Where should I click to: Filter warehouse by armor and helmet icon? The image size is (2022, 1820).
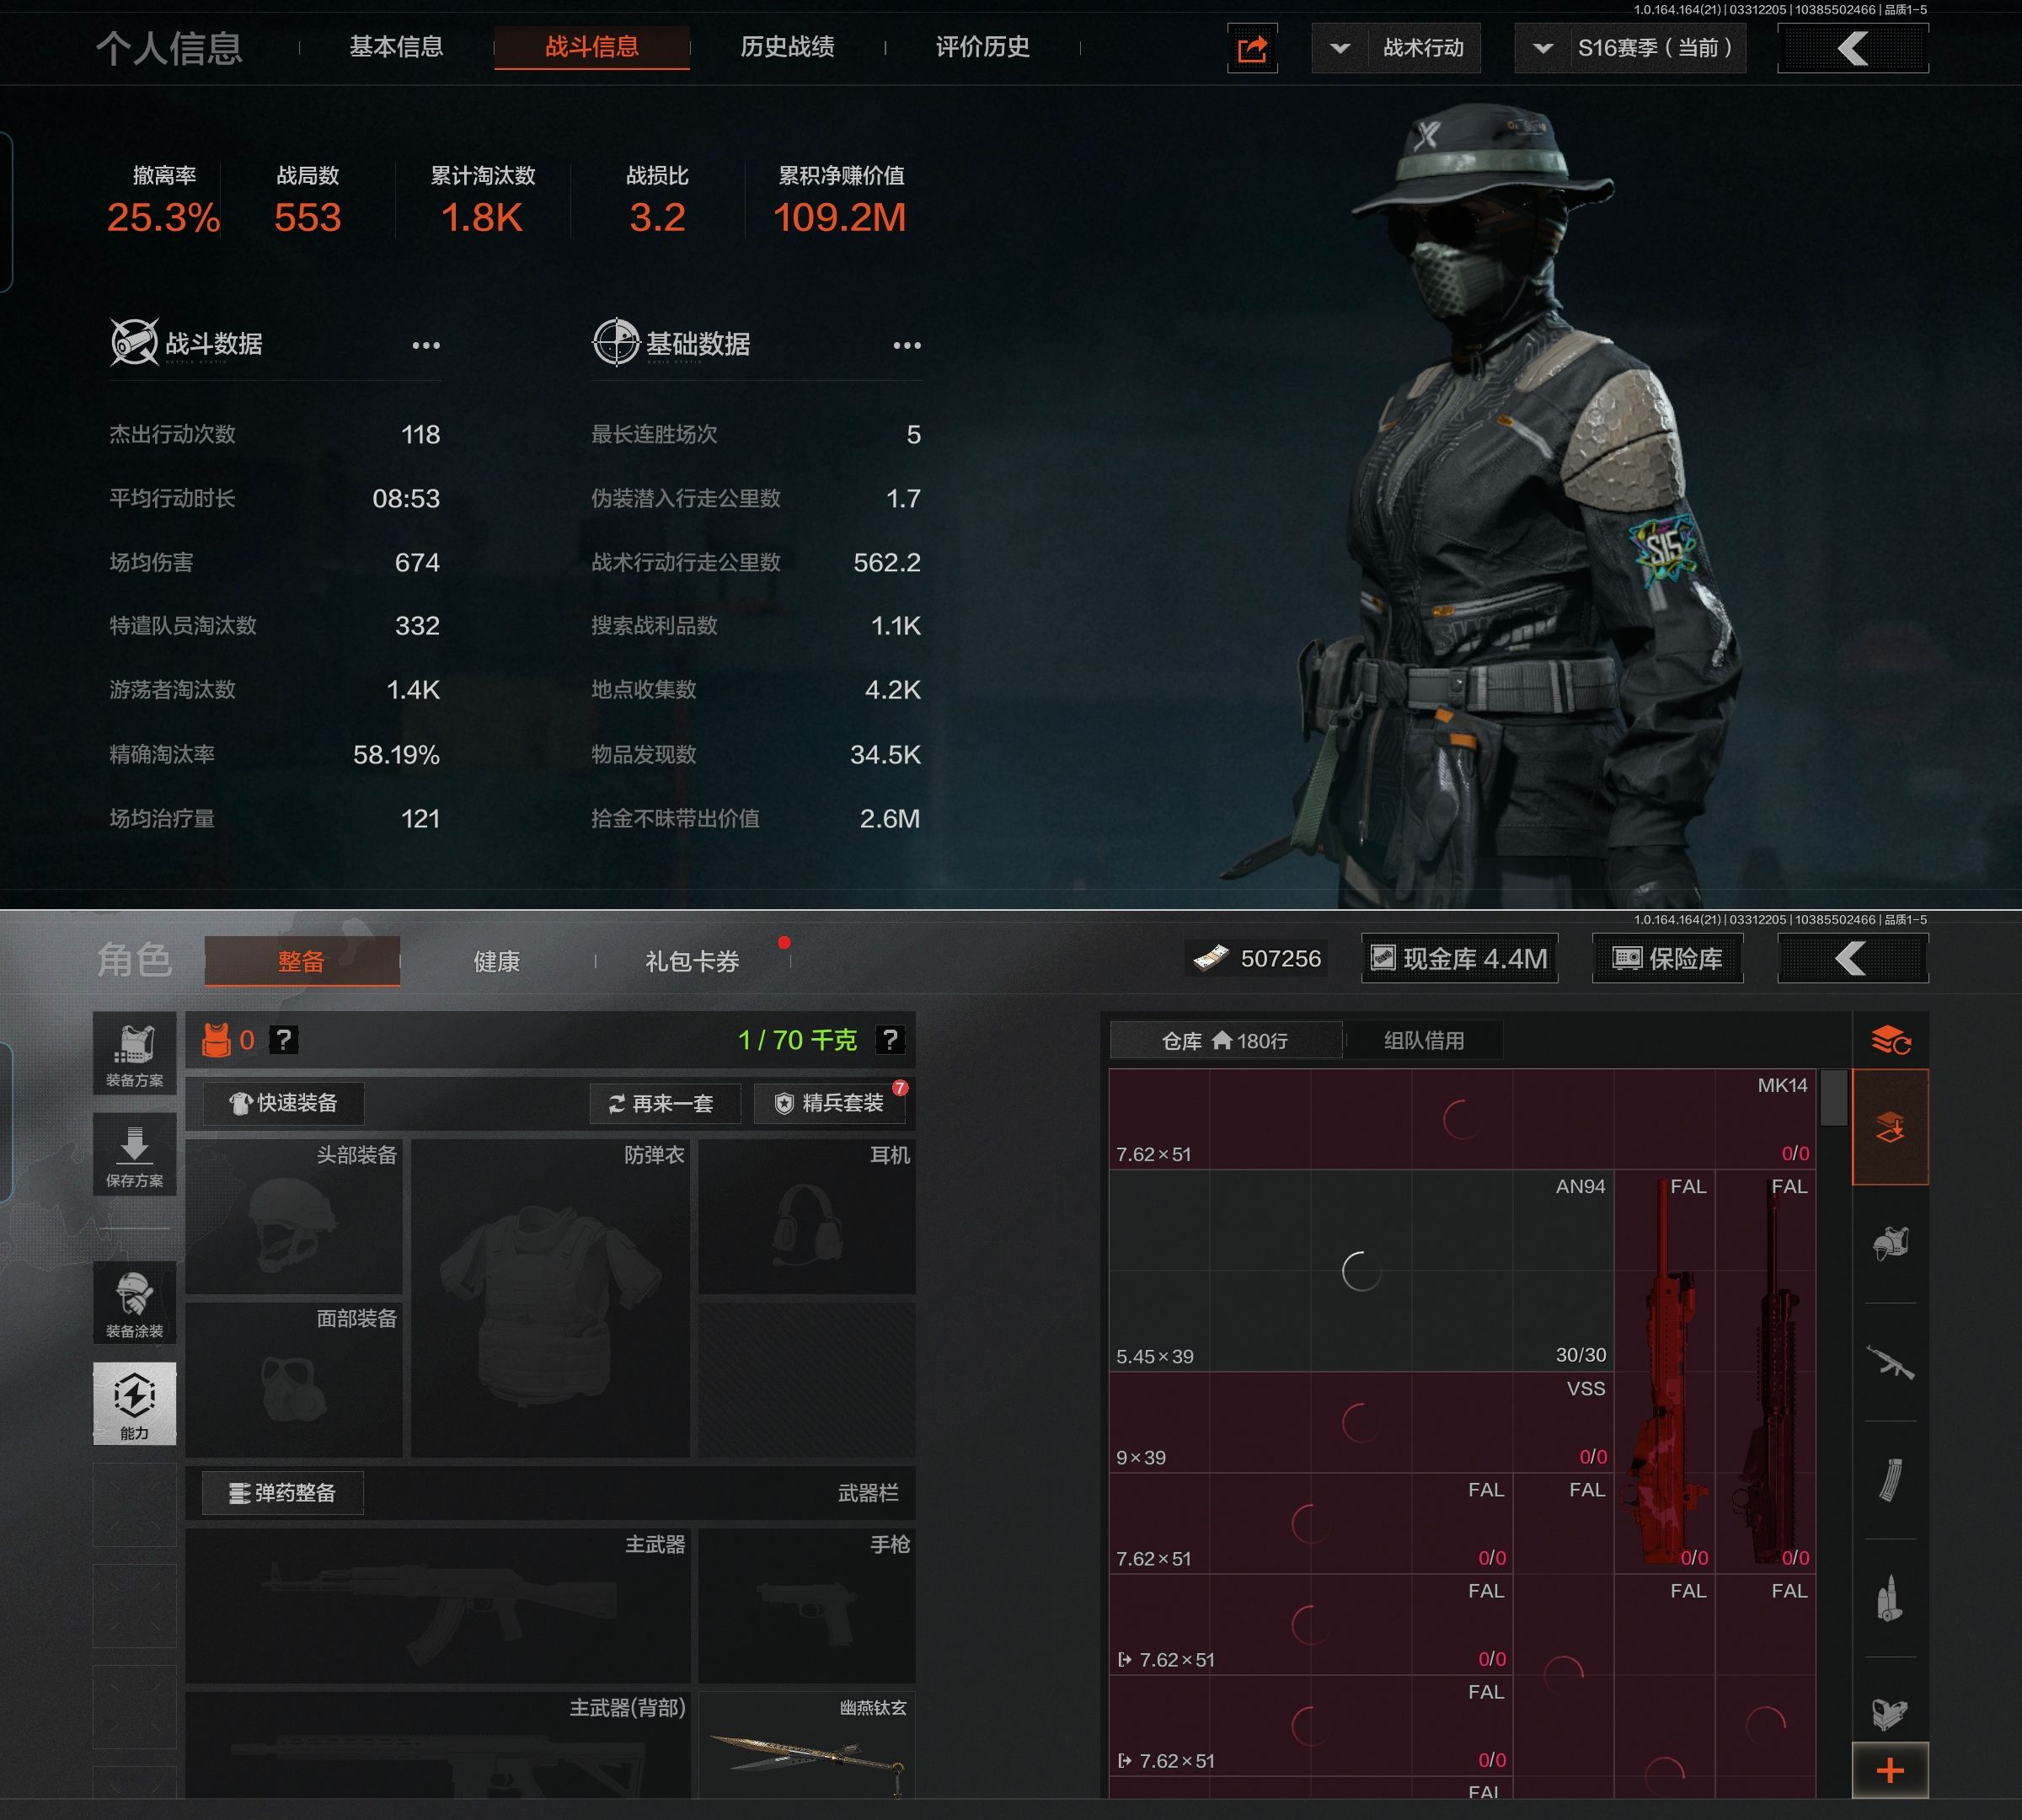(x=1890, y=1244)
